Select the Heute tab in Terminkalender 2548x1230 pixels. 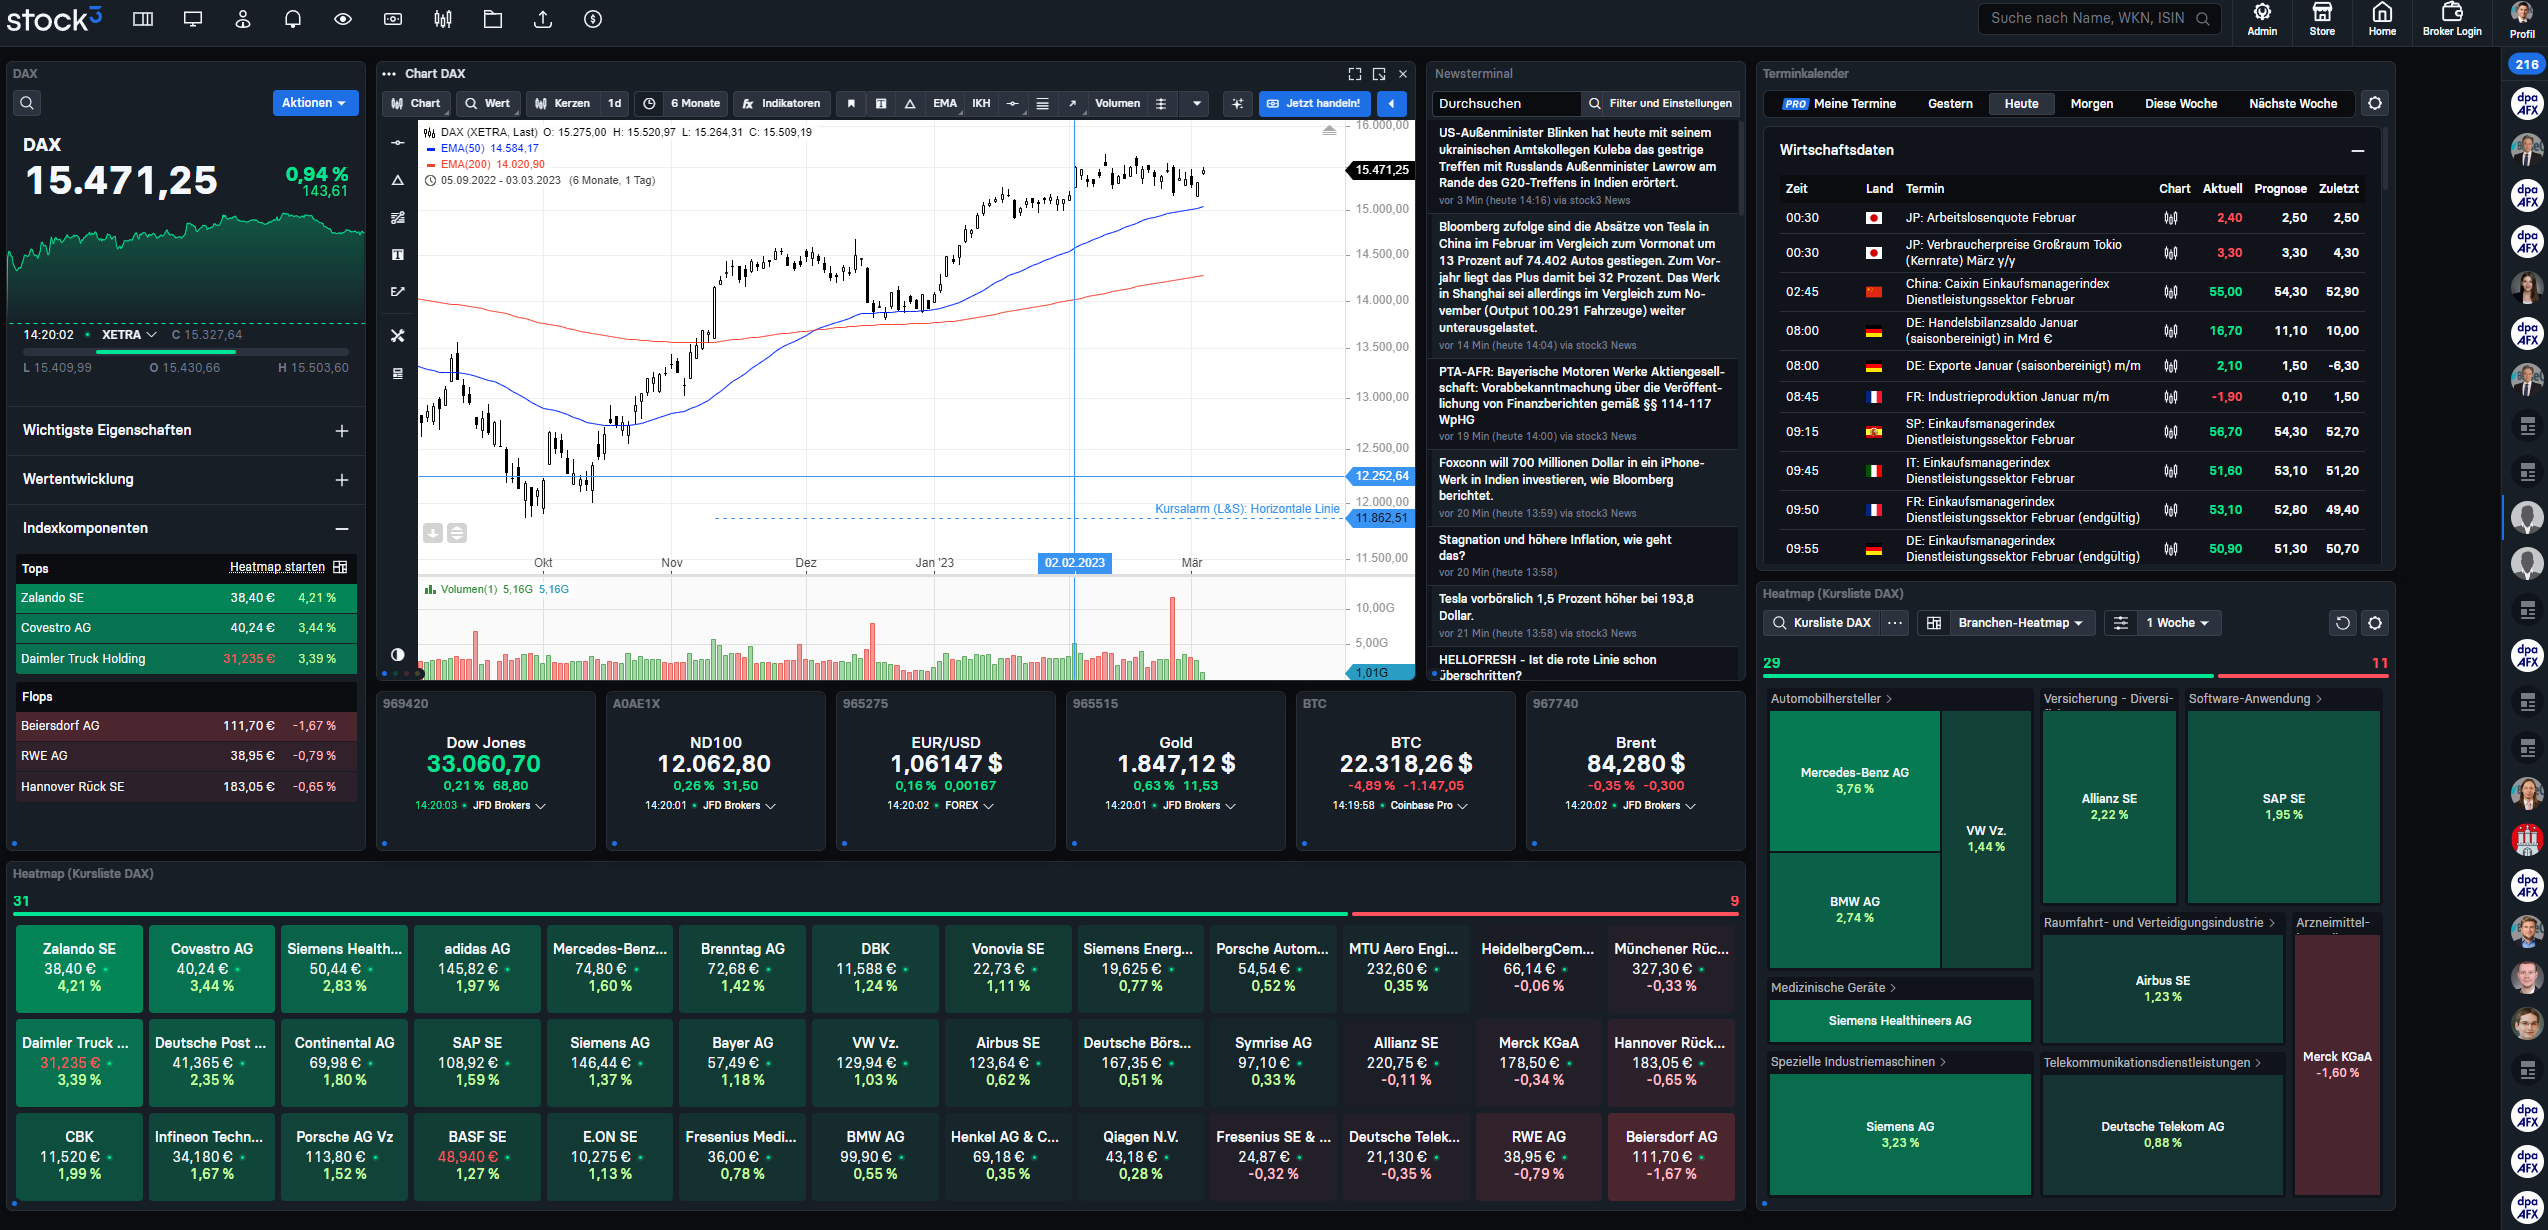pos(2020,102)
